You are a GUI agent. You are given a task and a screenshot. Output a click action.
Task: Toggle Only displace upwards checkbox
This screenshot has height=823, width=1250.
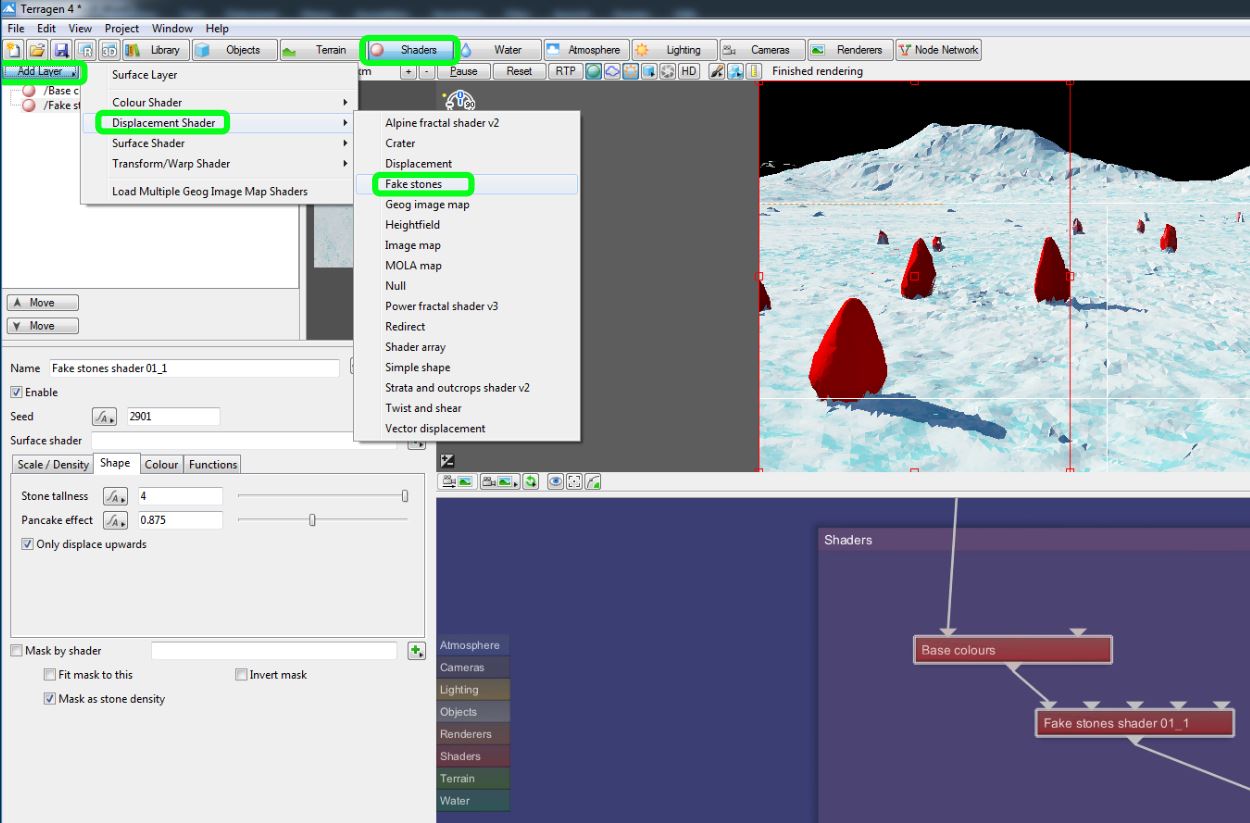(27, 544)
